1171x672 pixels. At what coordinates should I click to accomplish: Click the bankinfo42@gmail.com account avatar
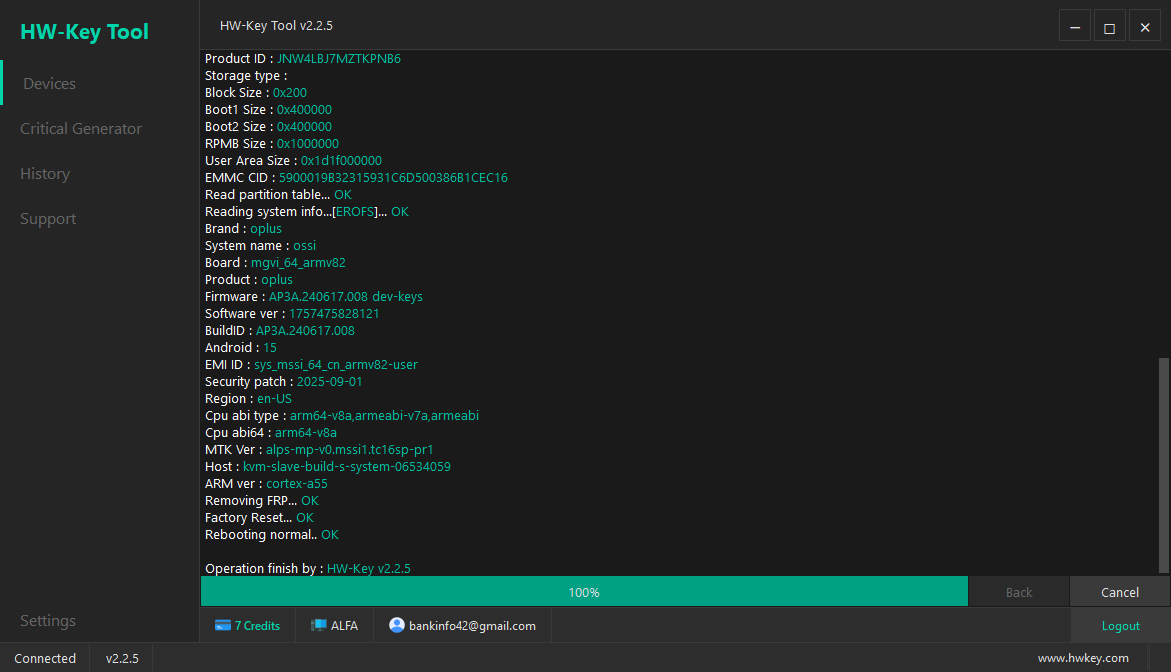tap(399, 625)
